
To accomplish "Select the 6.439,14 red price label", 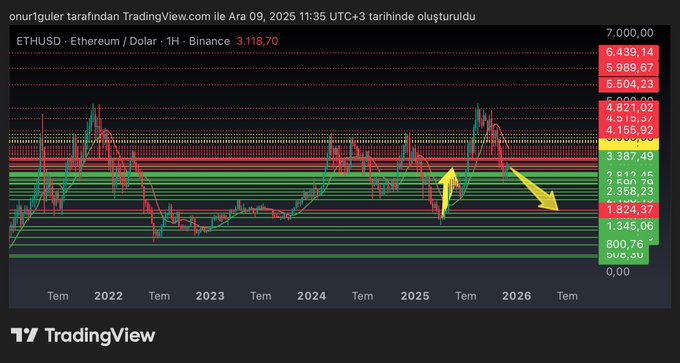I will (628, 53).
